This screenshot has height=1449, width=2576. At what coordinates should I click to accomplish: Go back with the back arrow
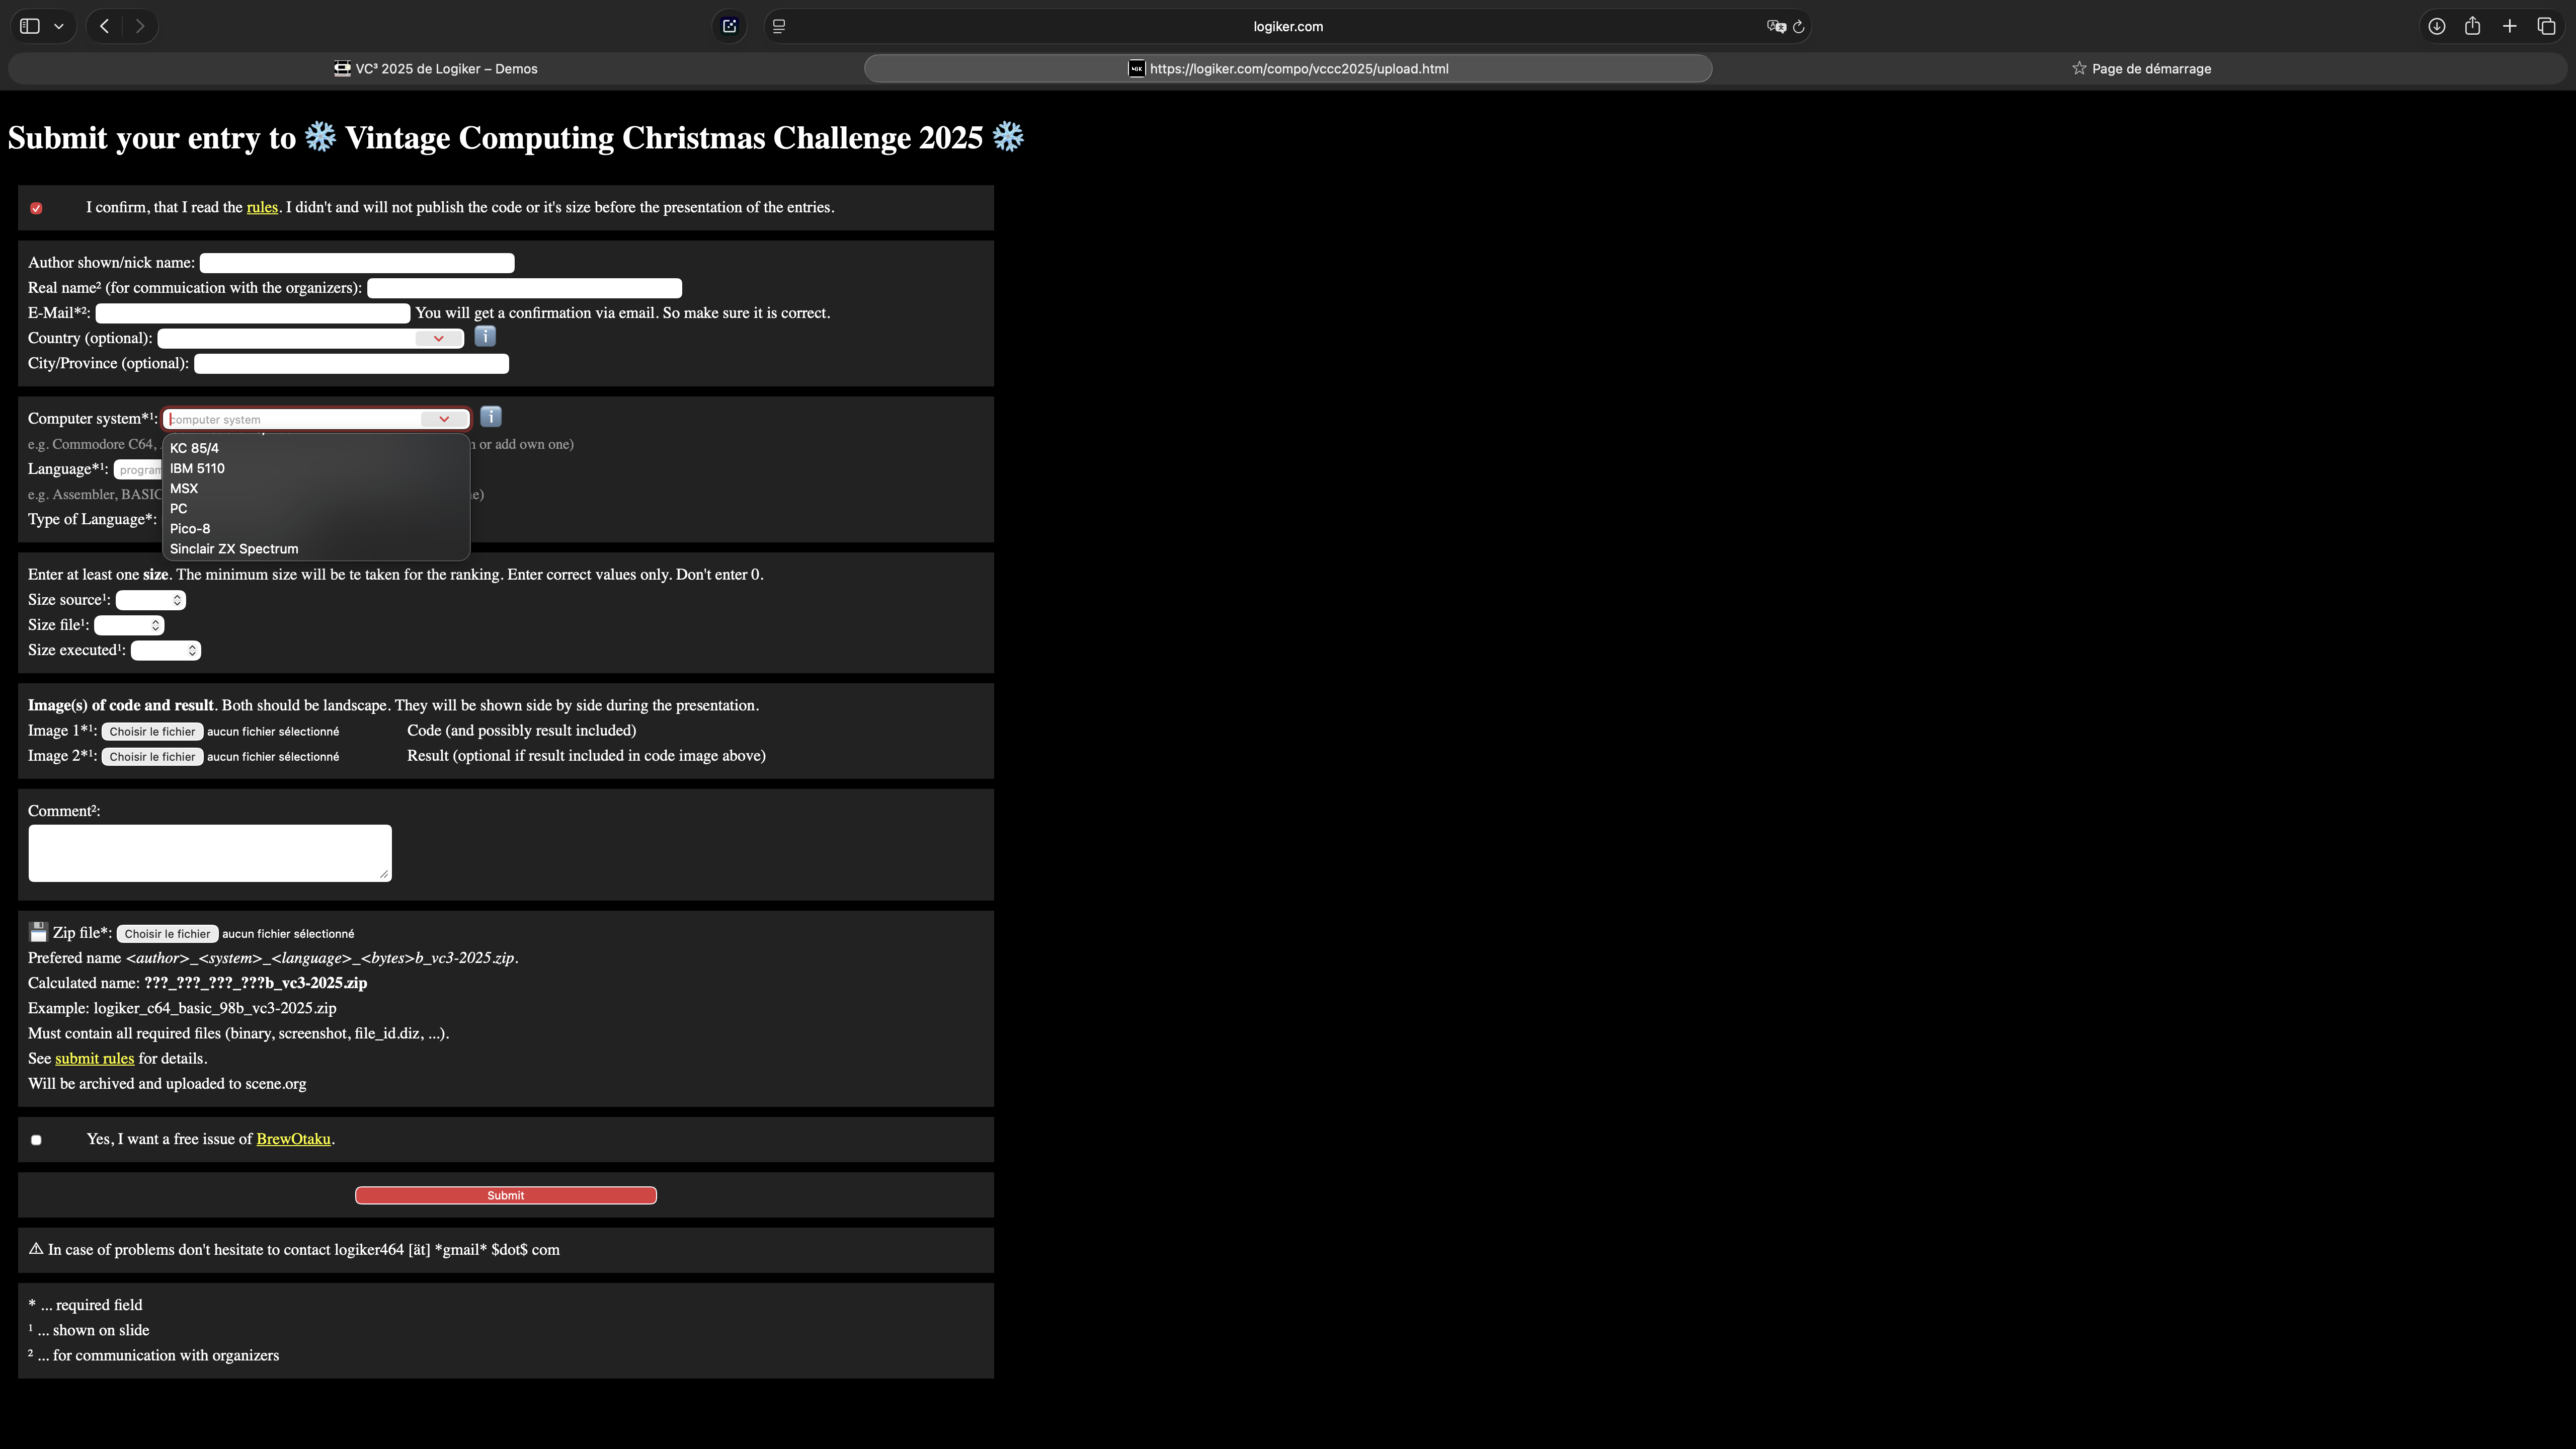coord(105,26)
